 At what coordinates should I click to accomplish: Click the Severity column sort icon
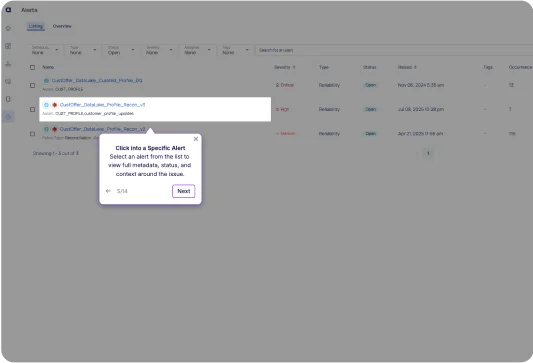294,67
